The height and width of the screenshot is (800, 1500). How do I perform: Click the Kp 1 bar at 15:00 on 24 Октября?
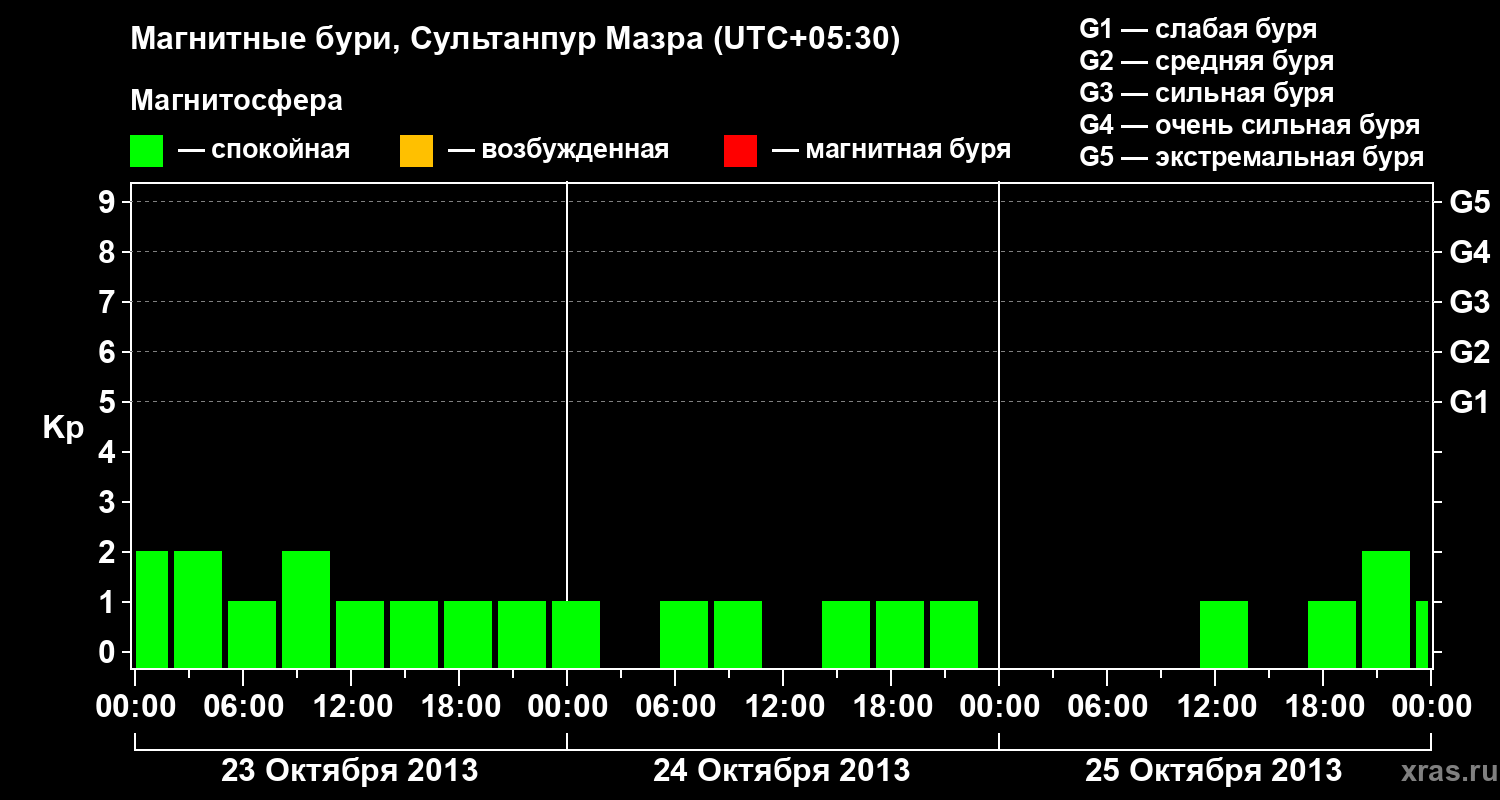coord(846,634)
